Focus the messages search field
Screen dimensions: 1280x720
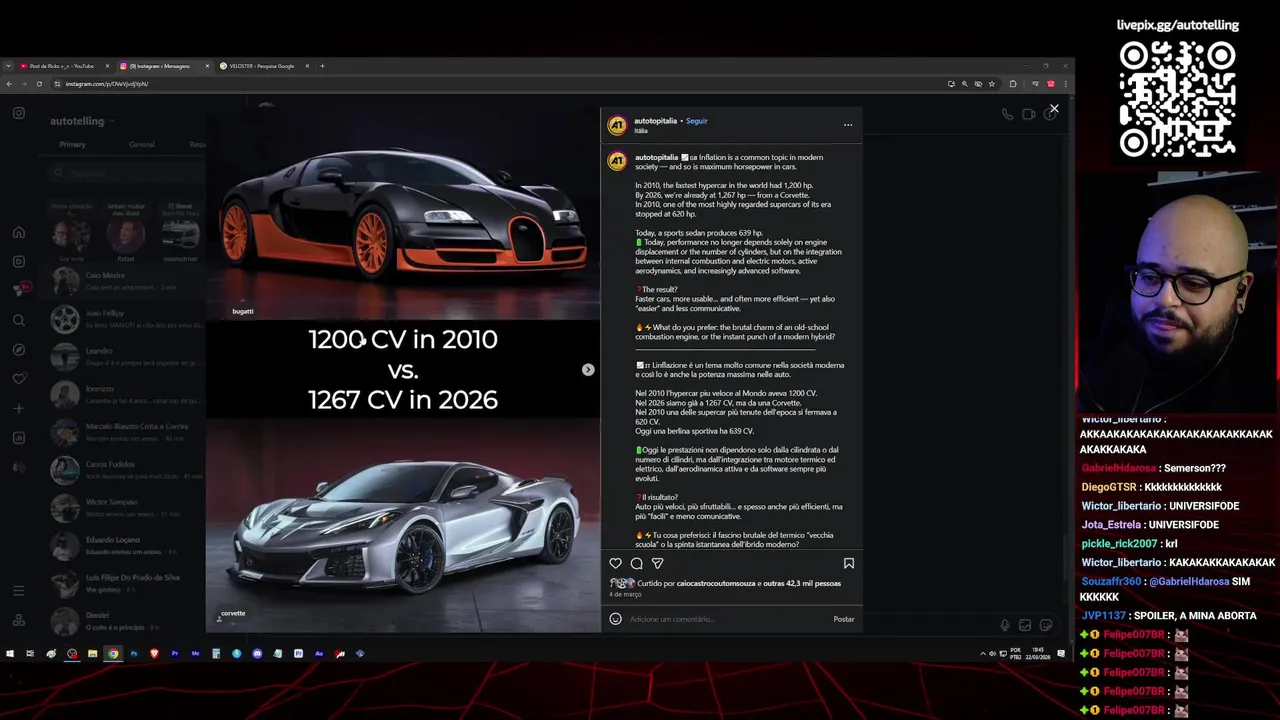pyautogui.click(x=125, y=173)
